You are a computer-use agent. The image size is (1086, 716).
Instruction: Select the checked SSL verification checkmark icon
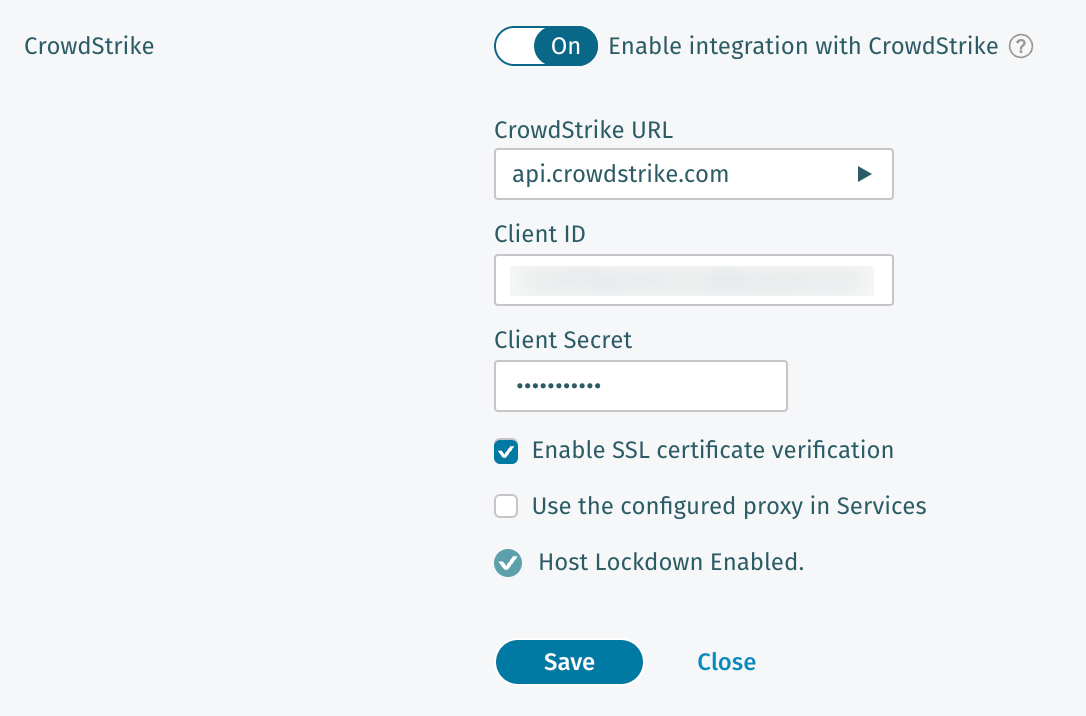(x=506, y=451)
